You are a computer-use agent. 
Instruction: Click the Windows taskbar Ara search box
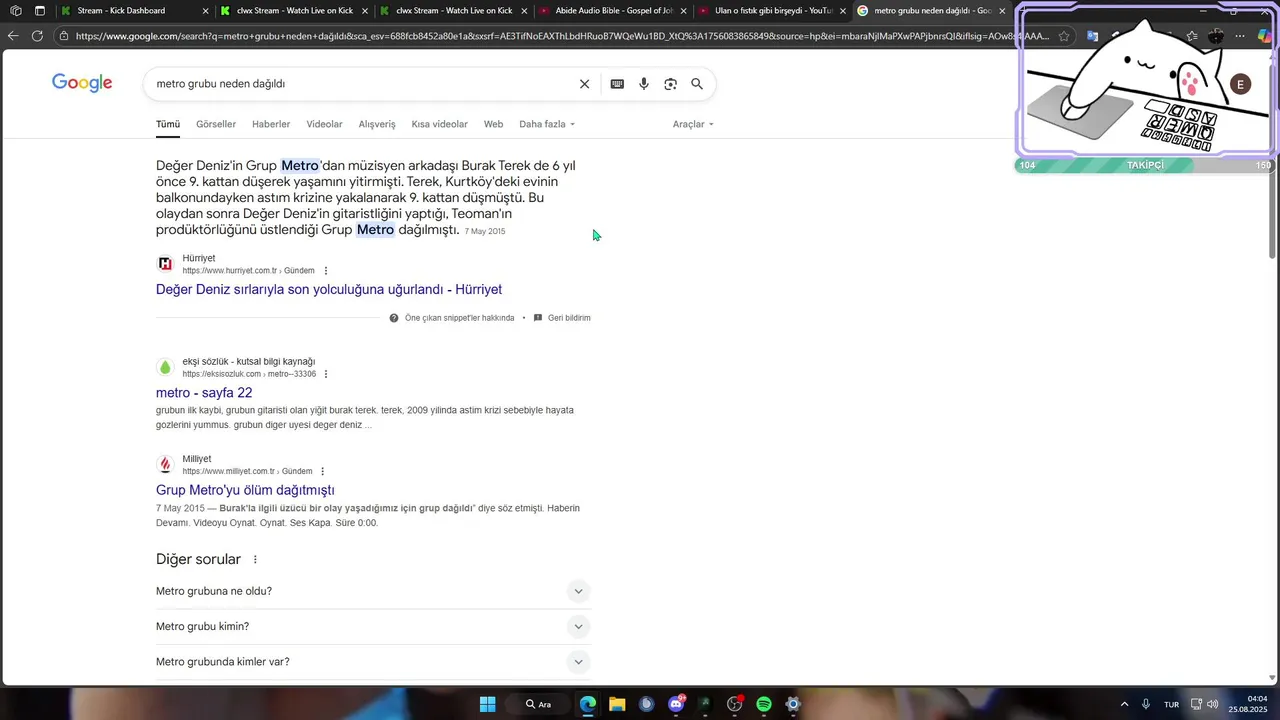pos(539,704)
